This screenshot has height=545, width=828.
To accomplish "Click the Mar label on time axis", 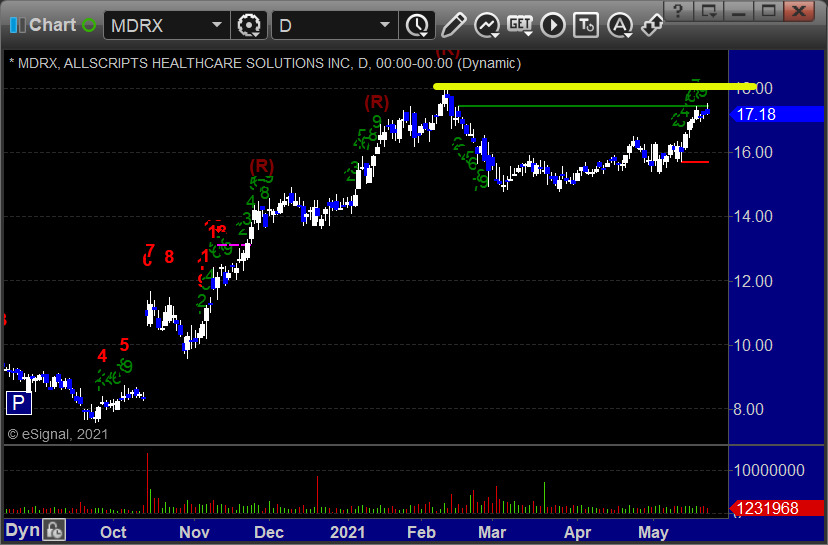I will tap(492, 532).
